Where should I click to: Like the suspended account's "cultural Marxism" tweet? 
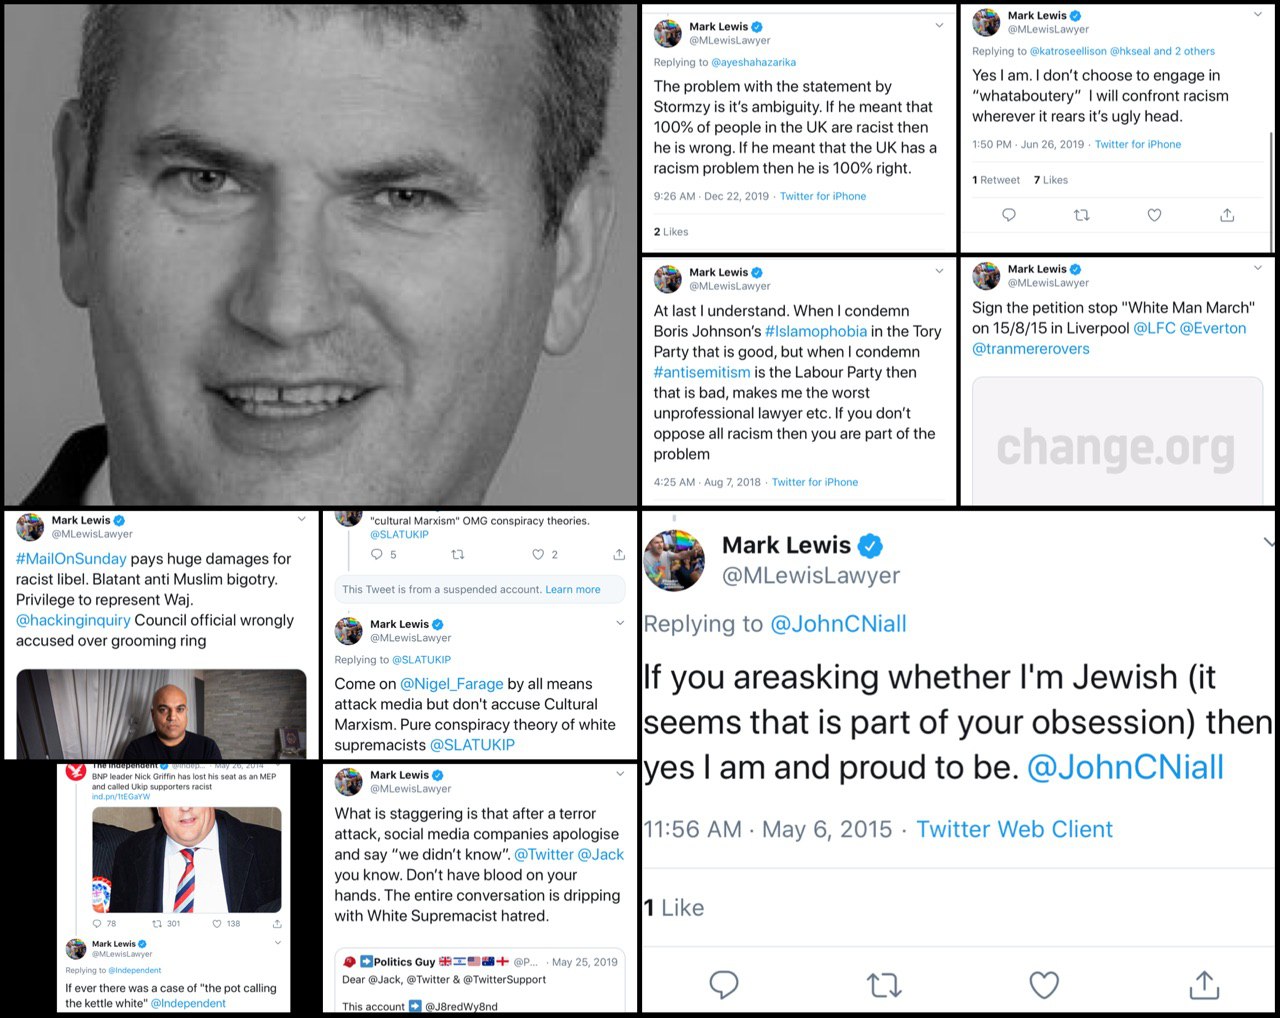pyautogui.click(x=538, y=554)
